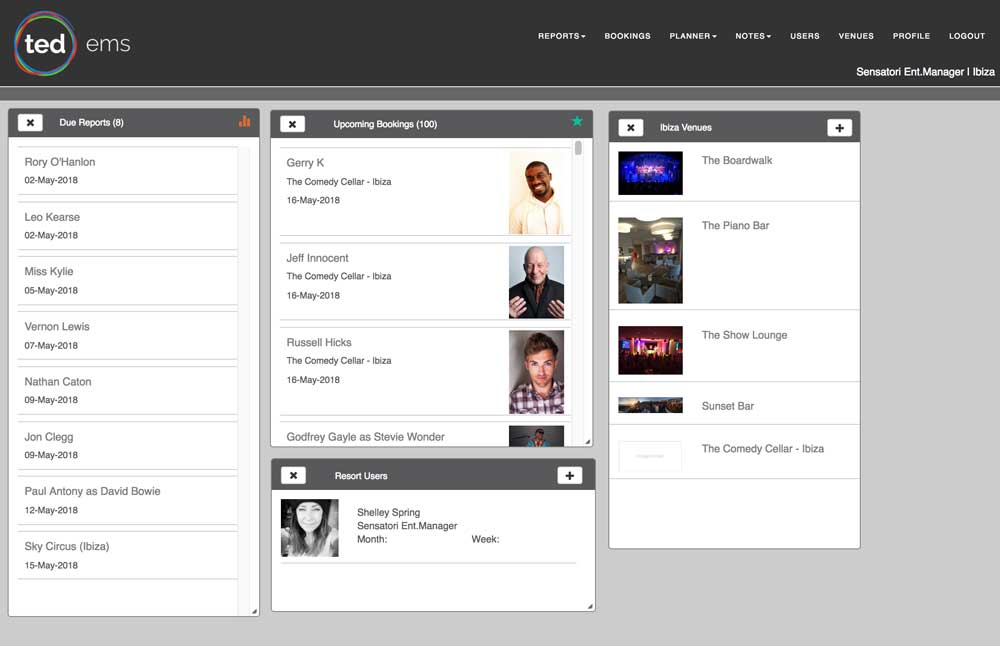This screenshot has width=1000, height=646.
Task: Expand the Notes dropdown menu
Action: point(752,36)
